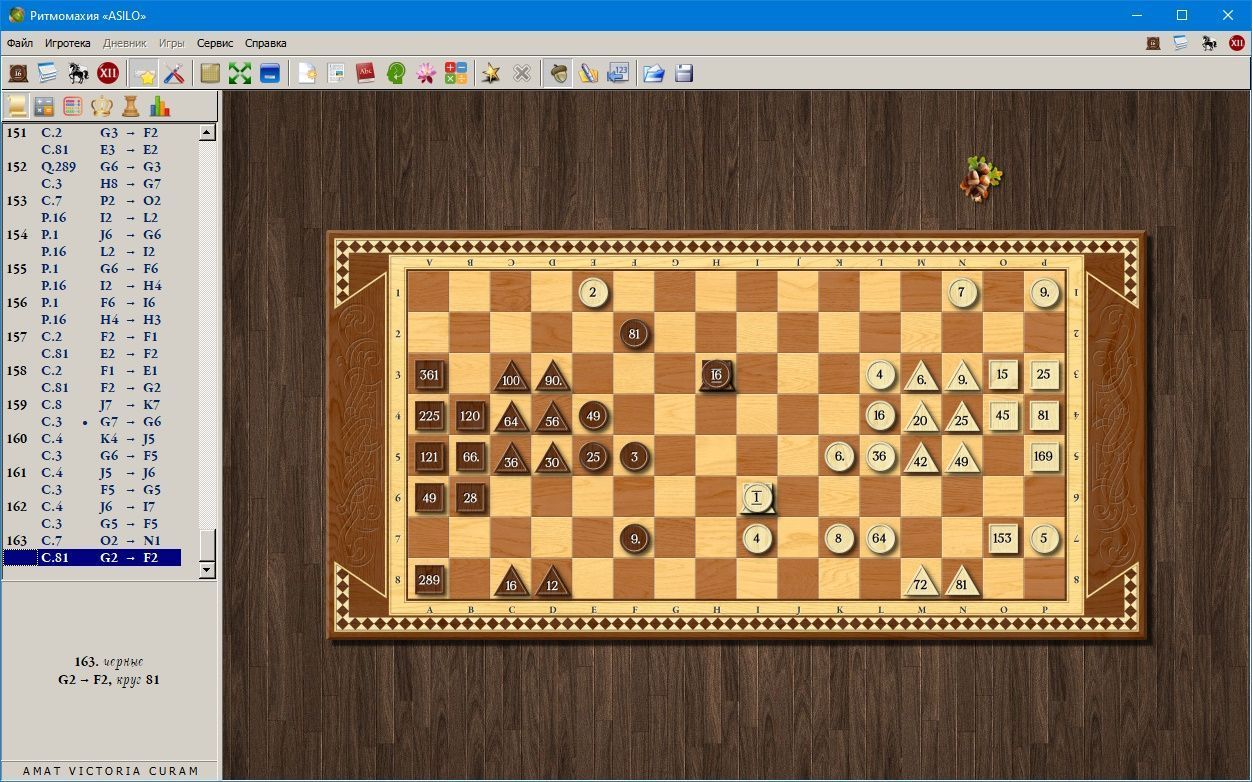Click the small black horse icon at menu bar right

(1209, 43)
